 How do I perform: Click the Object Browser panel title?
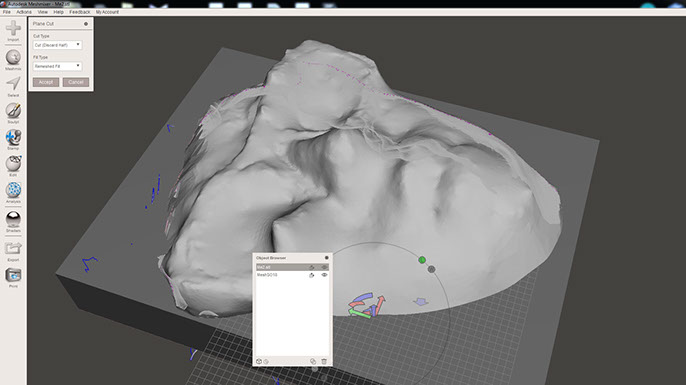[271, 258]
